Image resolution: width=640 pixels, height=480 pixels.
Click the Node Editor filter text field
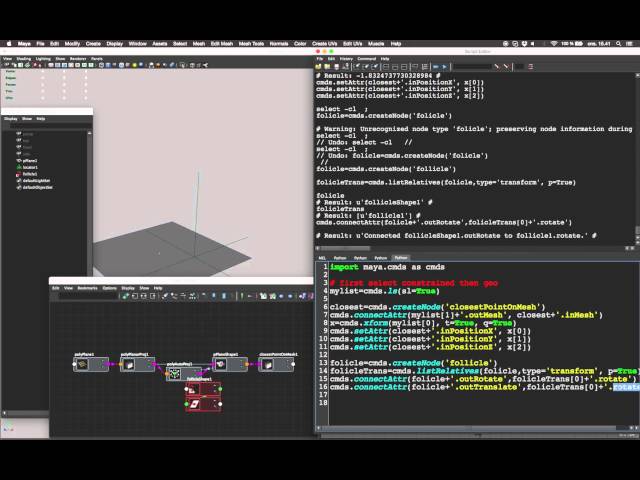click(87, 296)
